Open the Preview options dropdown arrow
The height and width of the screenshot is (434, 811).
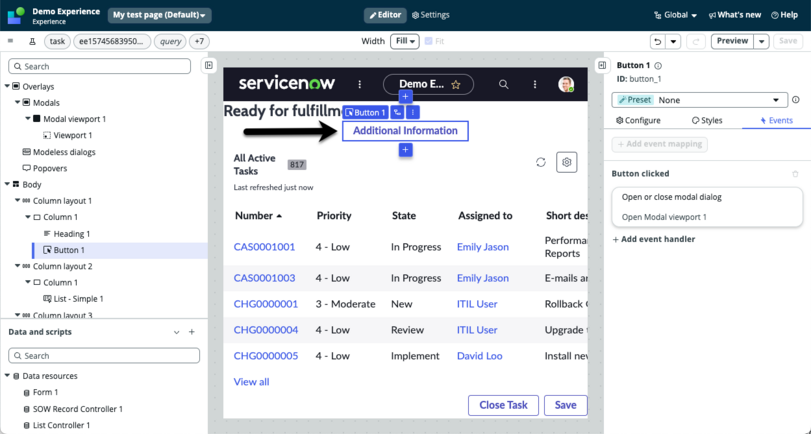click(761, 41)
